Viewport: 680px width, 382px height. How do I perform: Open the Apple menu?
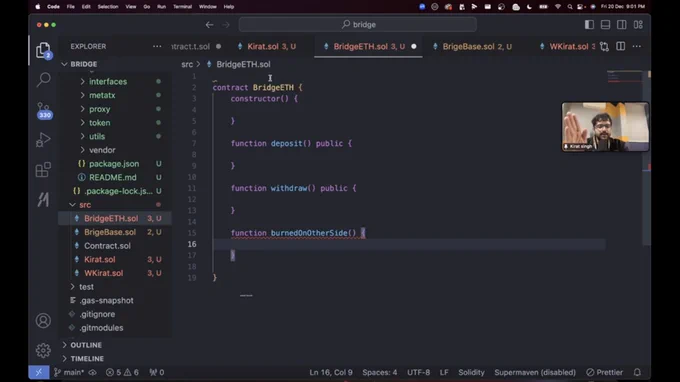click(38, 7)
